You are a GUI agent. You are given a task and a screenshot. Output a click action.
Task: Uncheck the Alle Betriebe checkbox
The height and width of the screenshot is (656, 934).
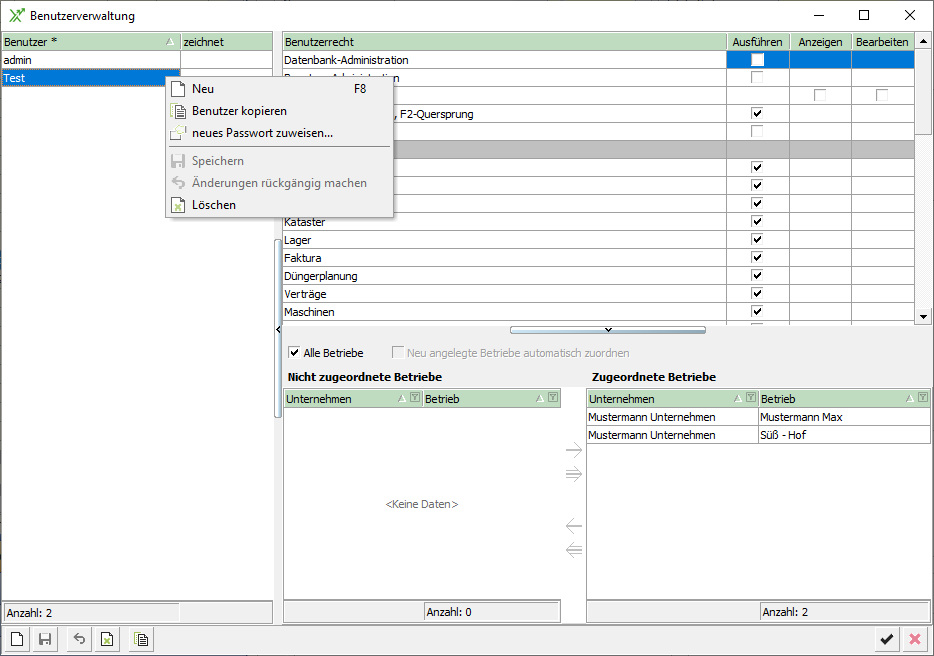[x=294, y=353]
